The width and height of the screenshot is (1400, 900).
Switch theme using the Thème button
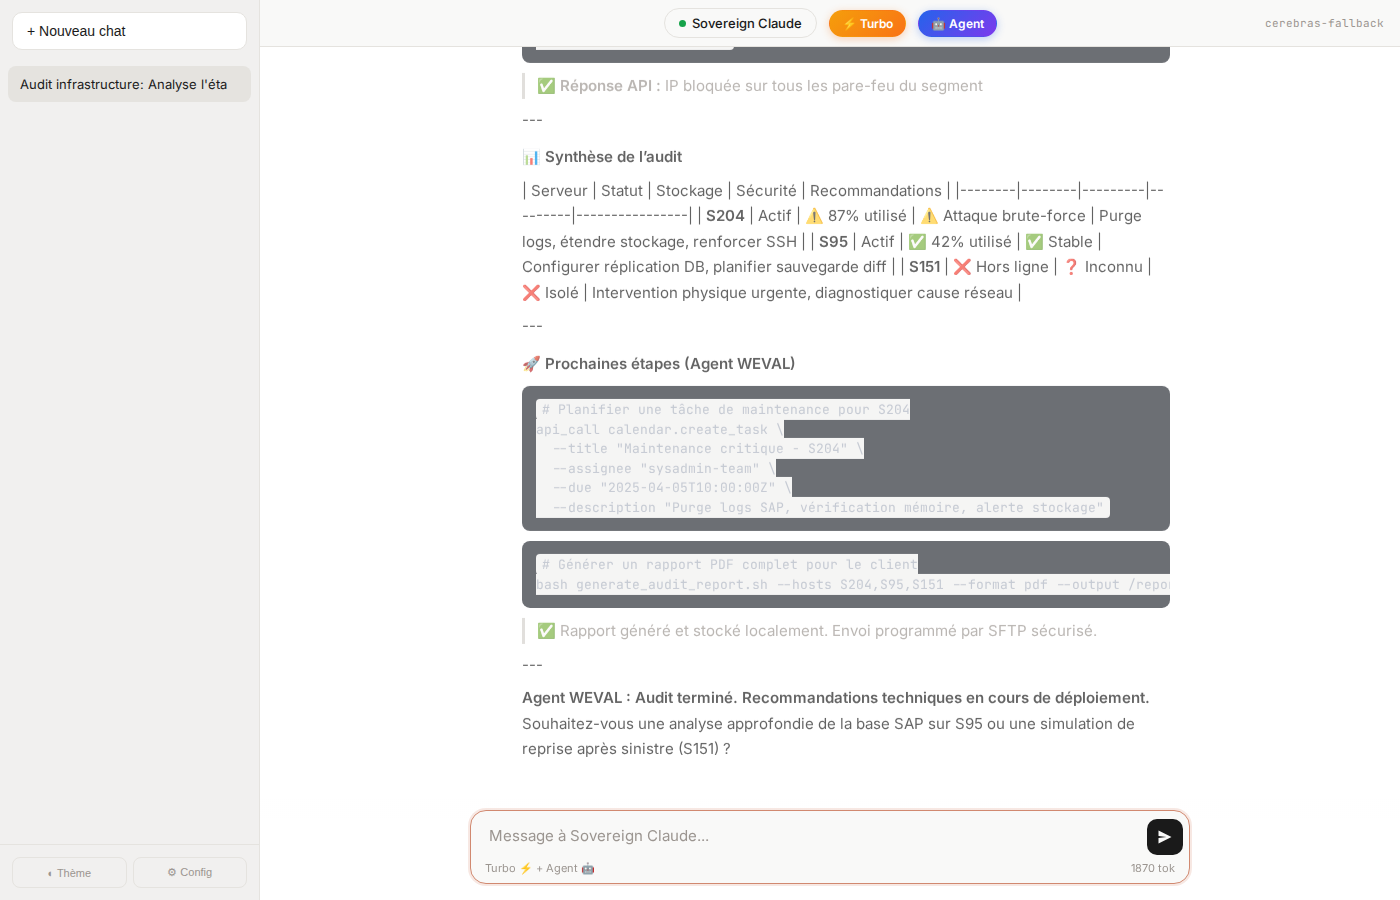tap(69, 872)
